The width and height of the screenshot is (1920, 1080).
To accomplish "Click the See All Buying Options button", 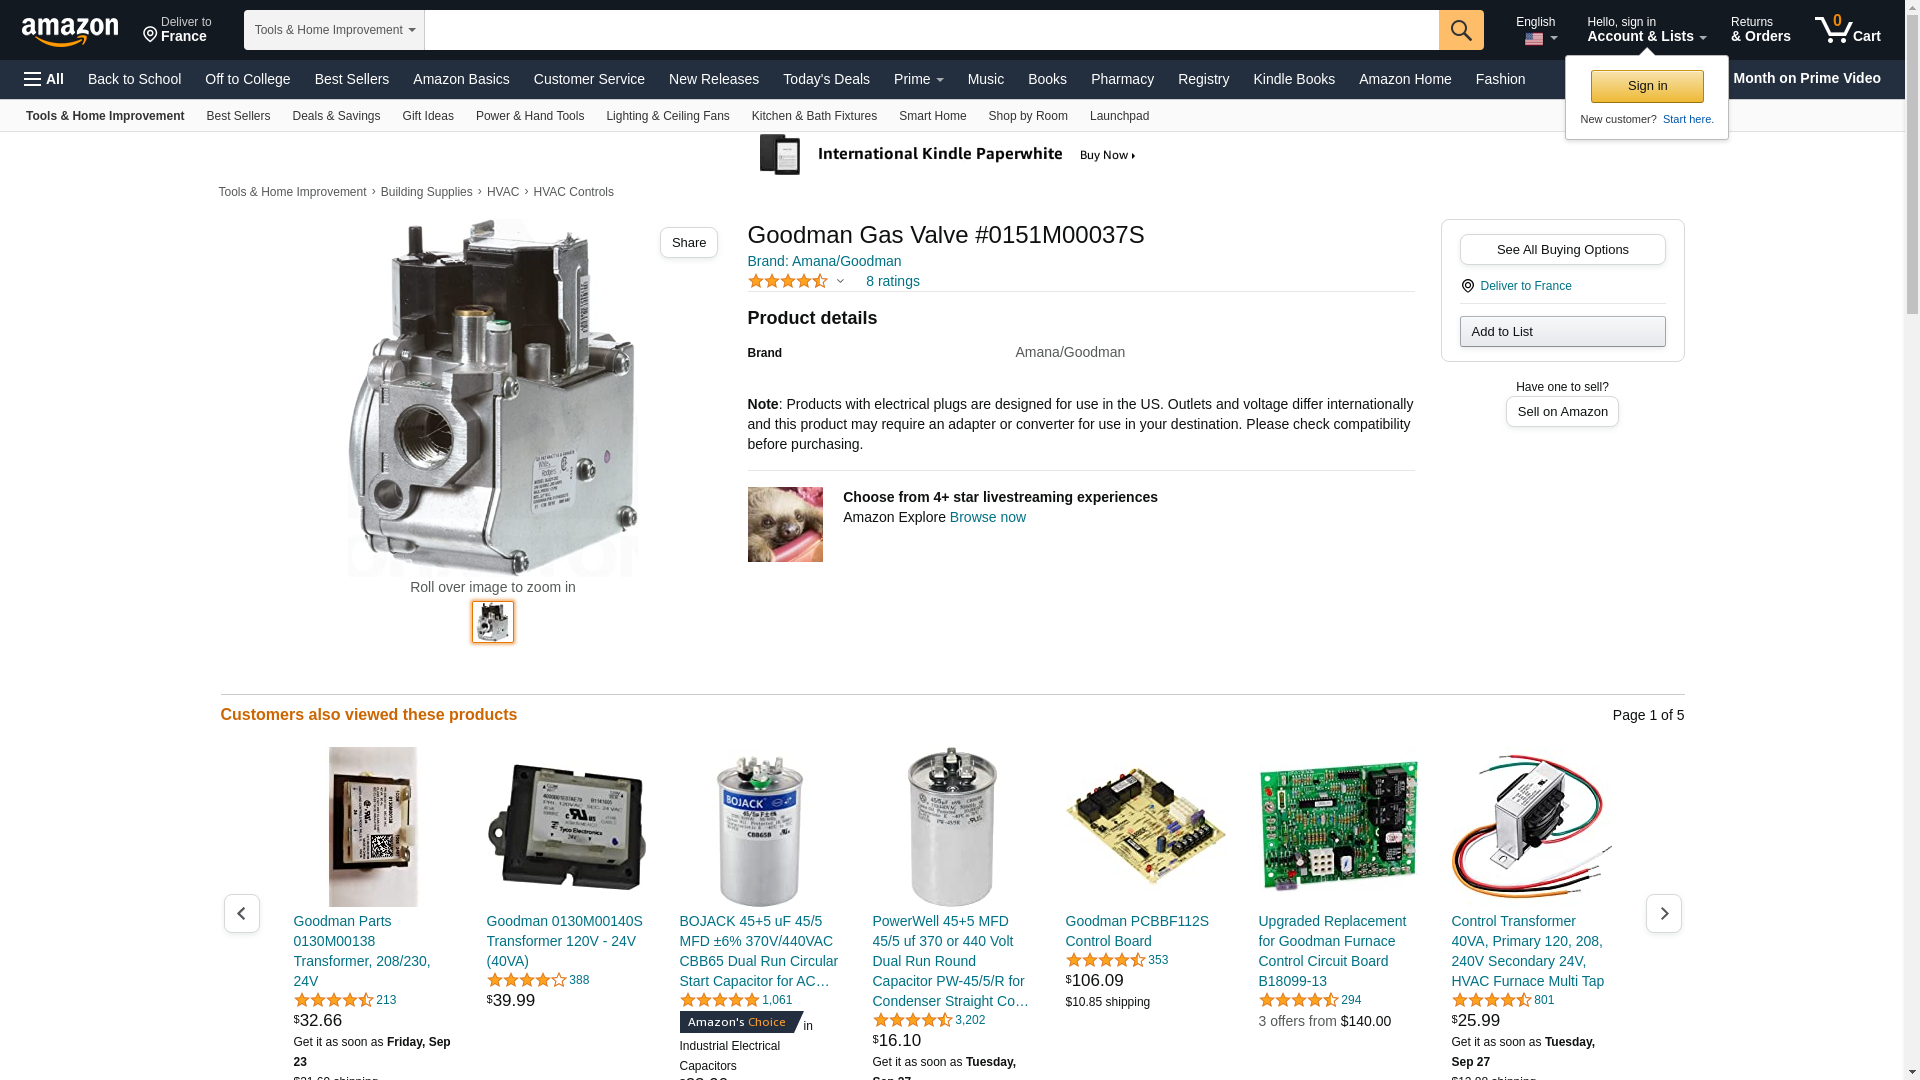I will coord(1562,250).
